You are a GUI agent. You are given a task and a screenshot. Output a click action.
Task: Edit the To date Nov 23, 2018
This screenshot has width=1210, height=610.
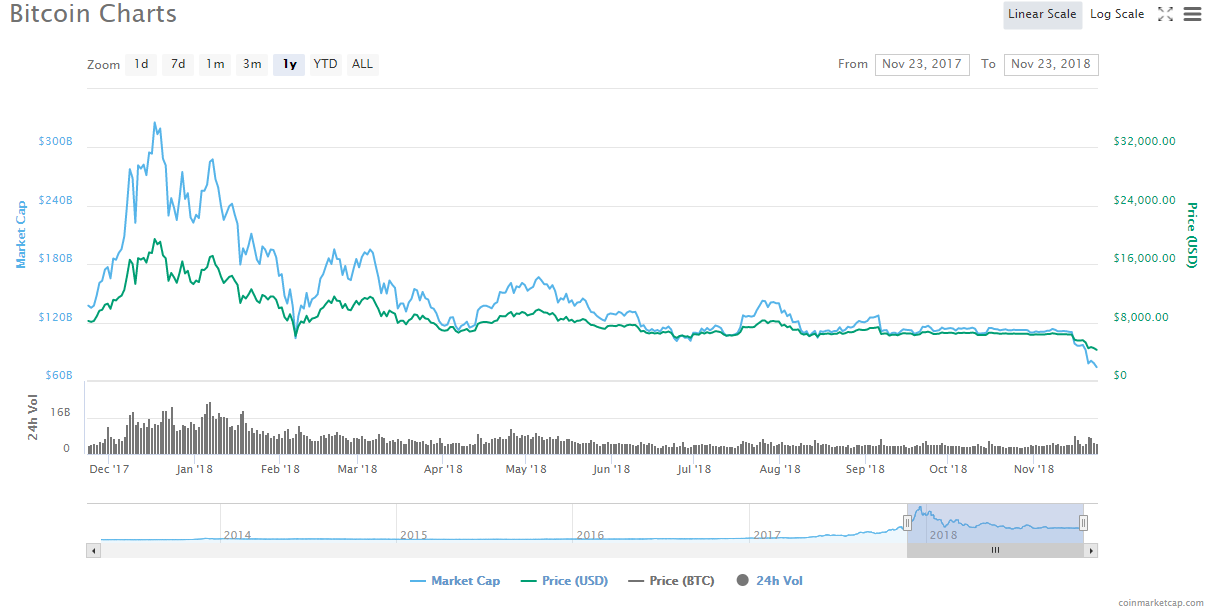coord(1051,64)
